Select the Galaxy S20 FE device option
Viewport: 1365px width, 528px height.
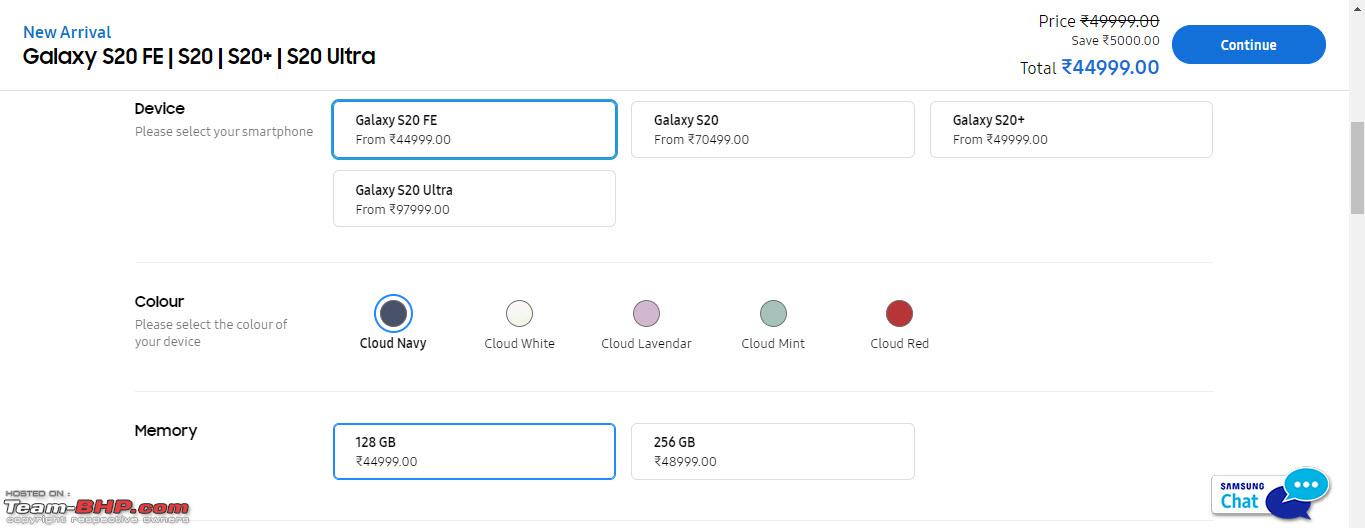click(x=474, y=129)
